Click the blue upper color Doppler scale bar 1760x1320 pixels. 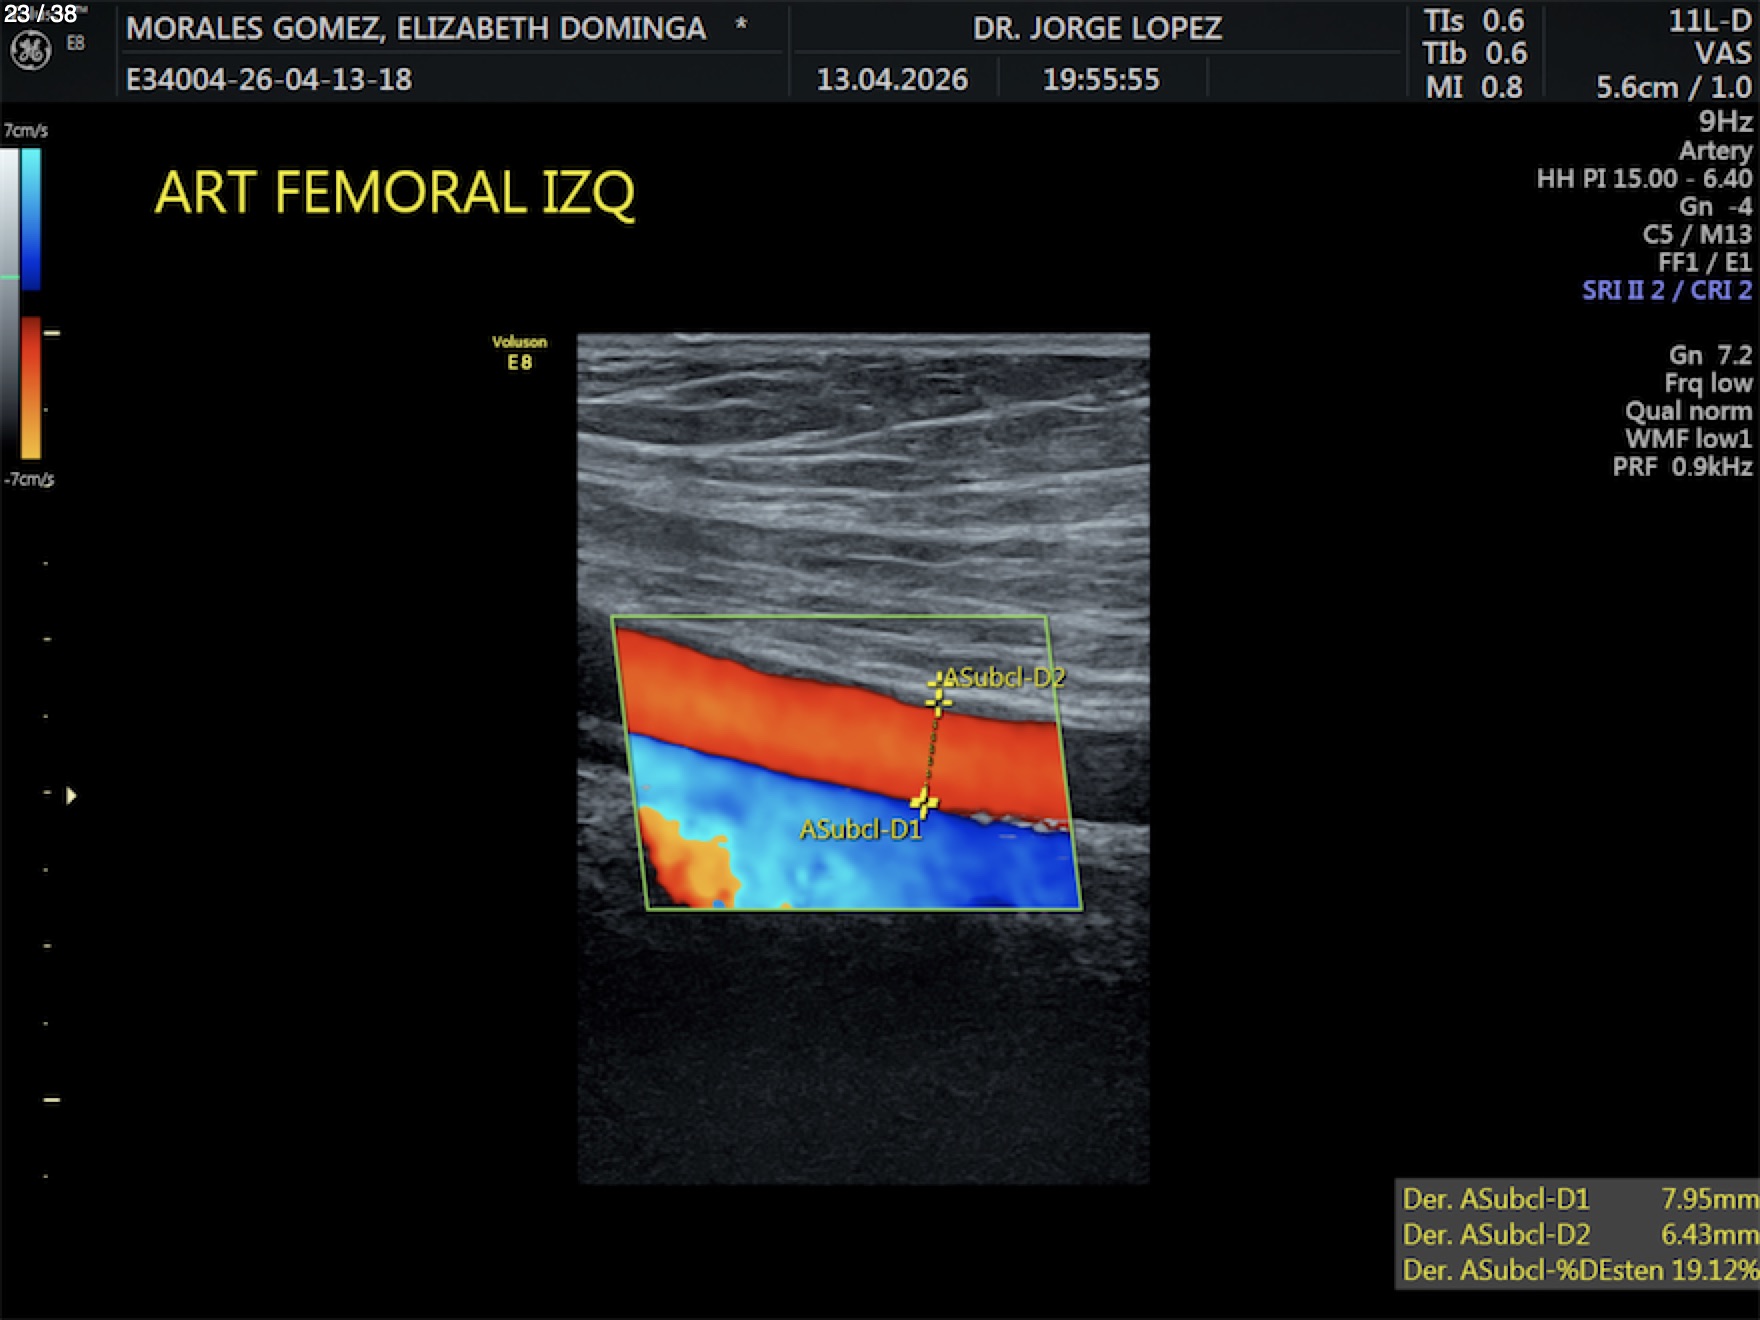click(31, 218)
